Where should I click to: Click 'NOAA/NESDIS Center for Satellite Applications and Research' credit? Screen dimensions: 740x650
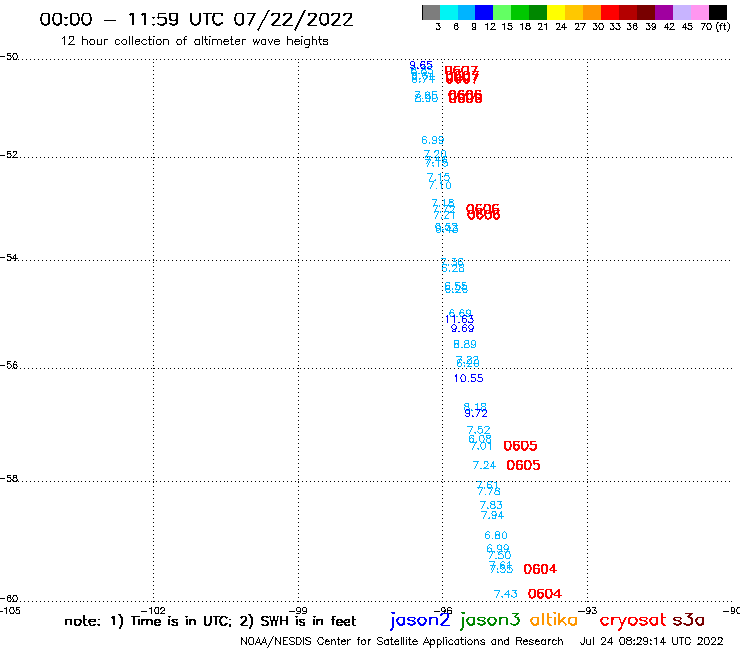point(402,642)
